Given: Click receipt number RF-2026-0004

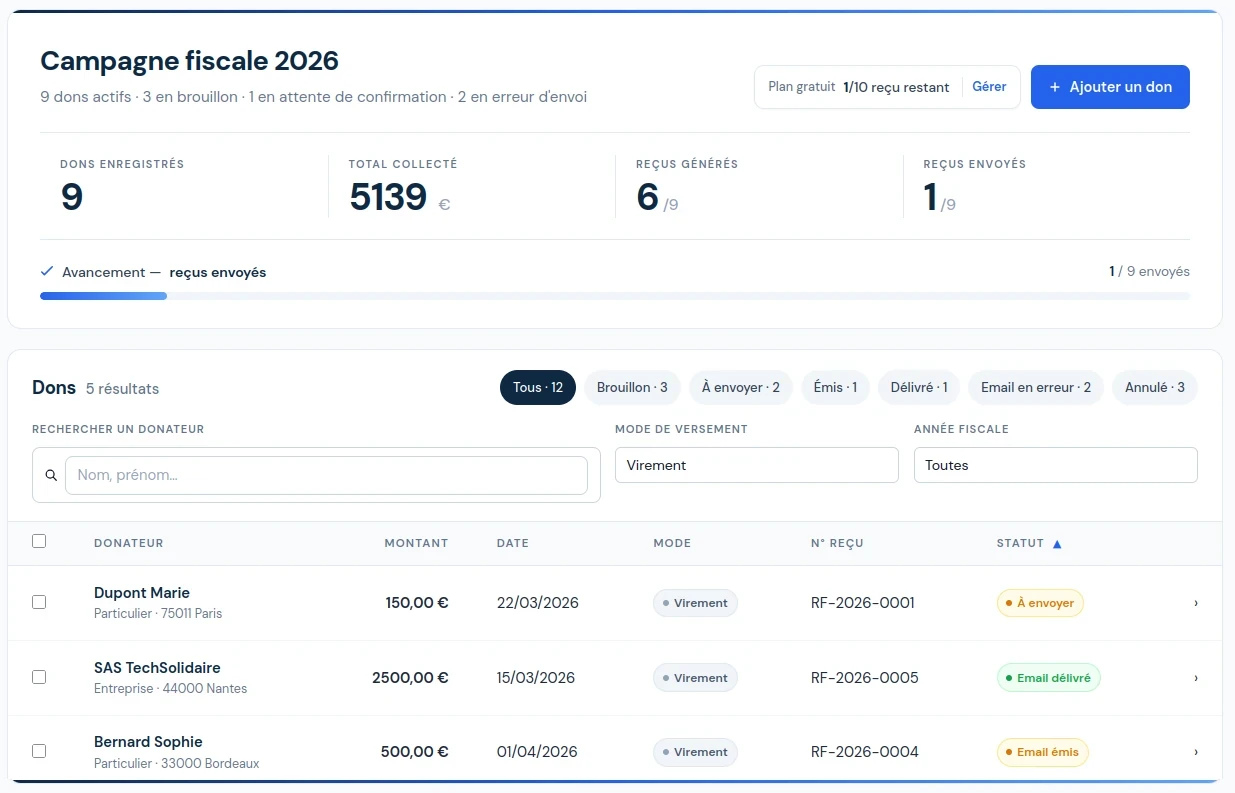Looking at the screenshot, I should click(865, 752).
